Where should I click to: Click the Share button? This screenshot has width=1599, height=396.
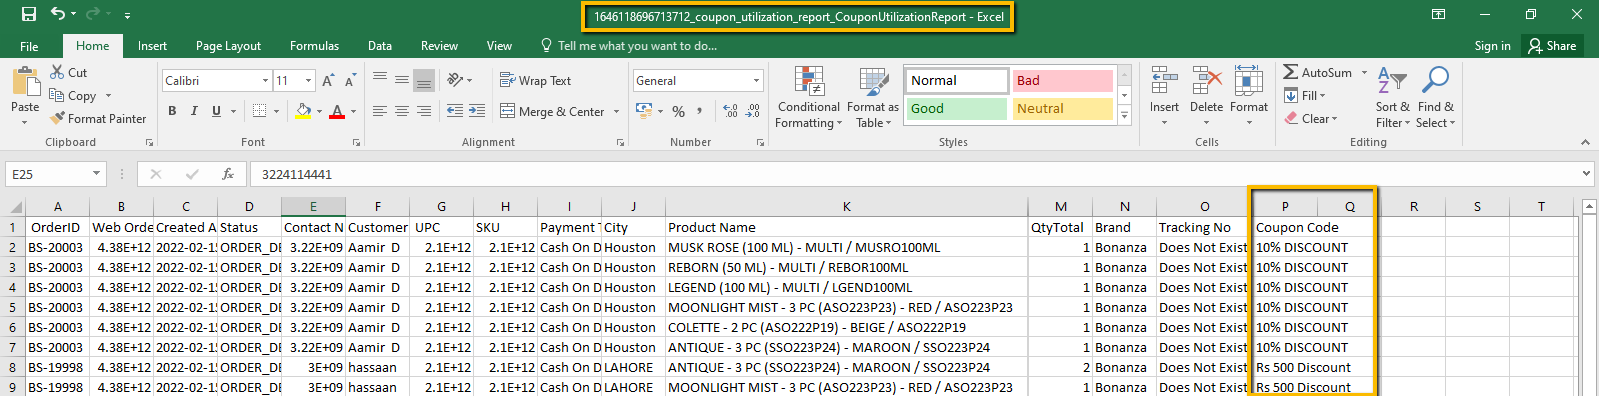point(1552,46)
